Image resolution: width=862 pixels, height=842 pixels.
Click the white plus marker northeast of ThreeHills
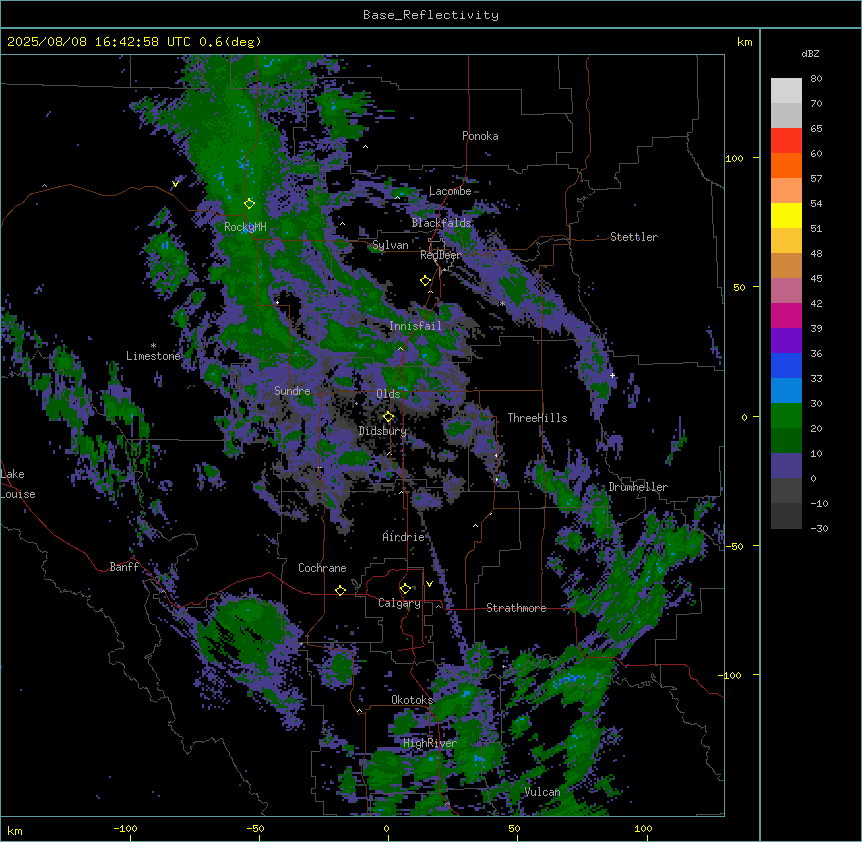tap(612, 375)
